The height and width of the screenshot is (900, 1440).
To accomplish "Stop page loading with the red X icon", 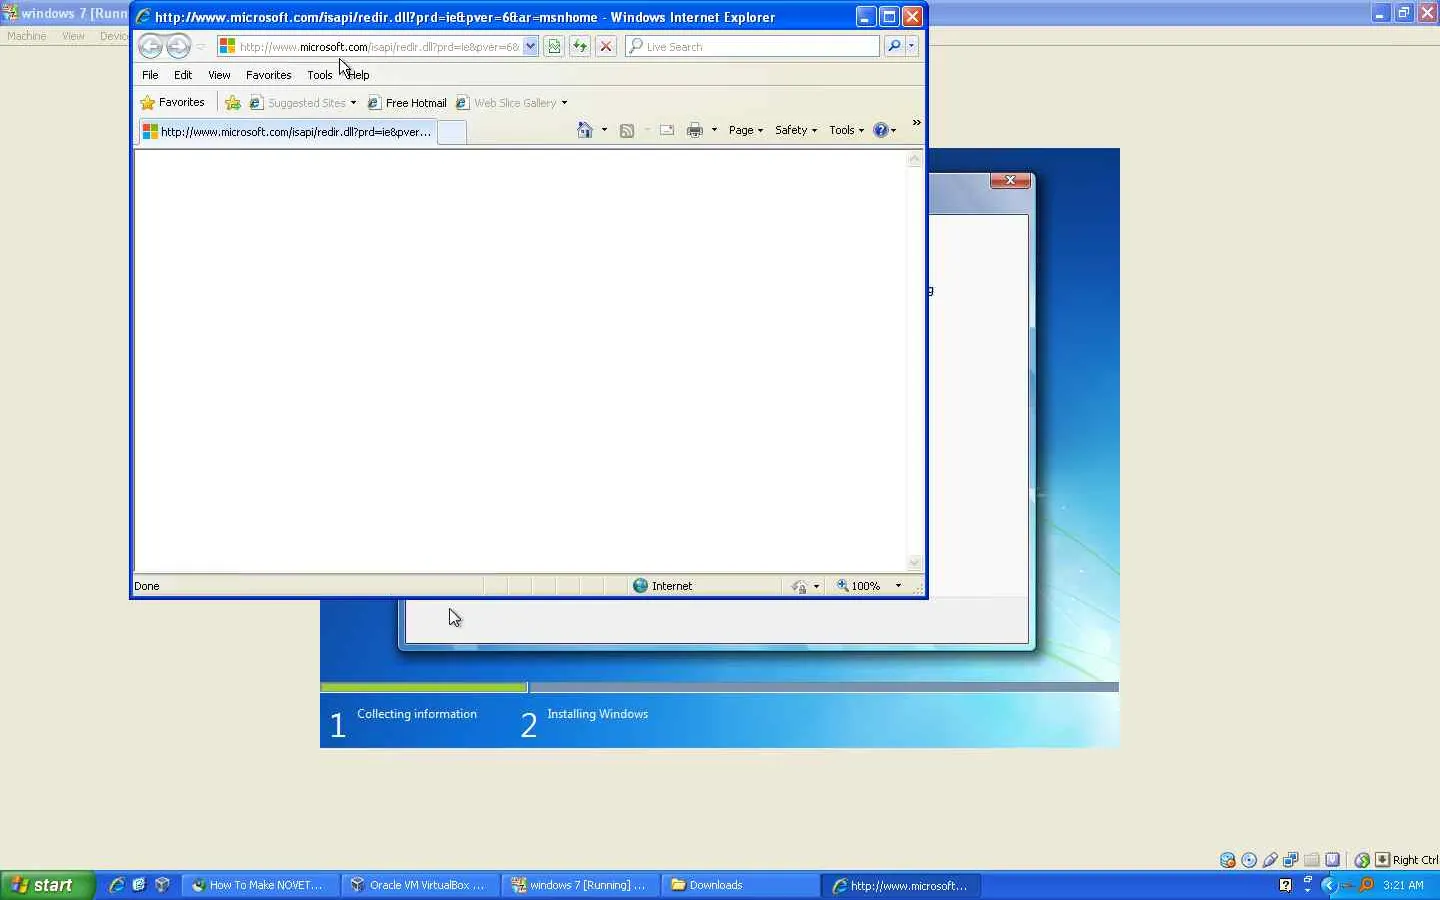I will point(605,46).
